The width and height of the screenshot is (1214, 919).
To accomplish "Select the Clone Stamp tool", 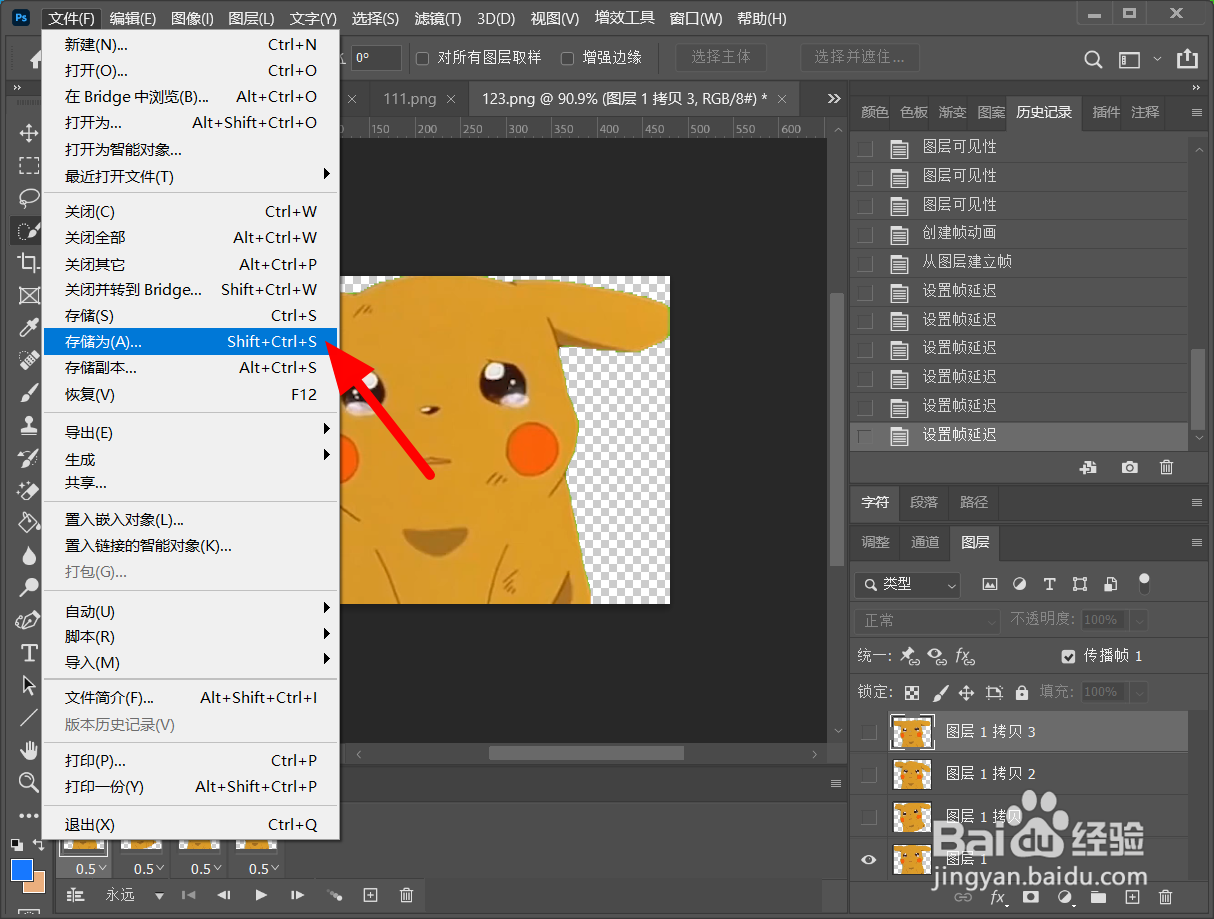I will tap(28, 426).
